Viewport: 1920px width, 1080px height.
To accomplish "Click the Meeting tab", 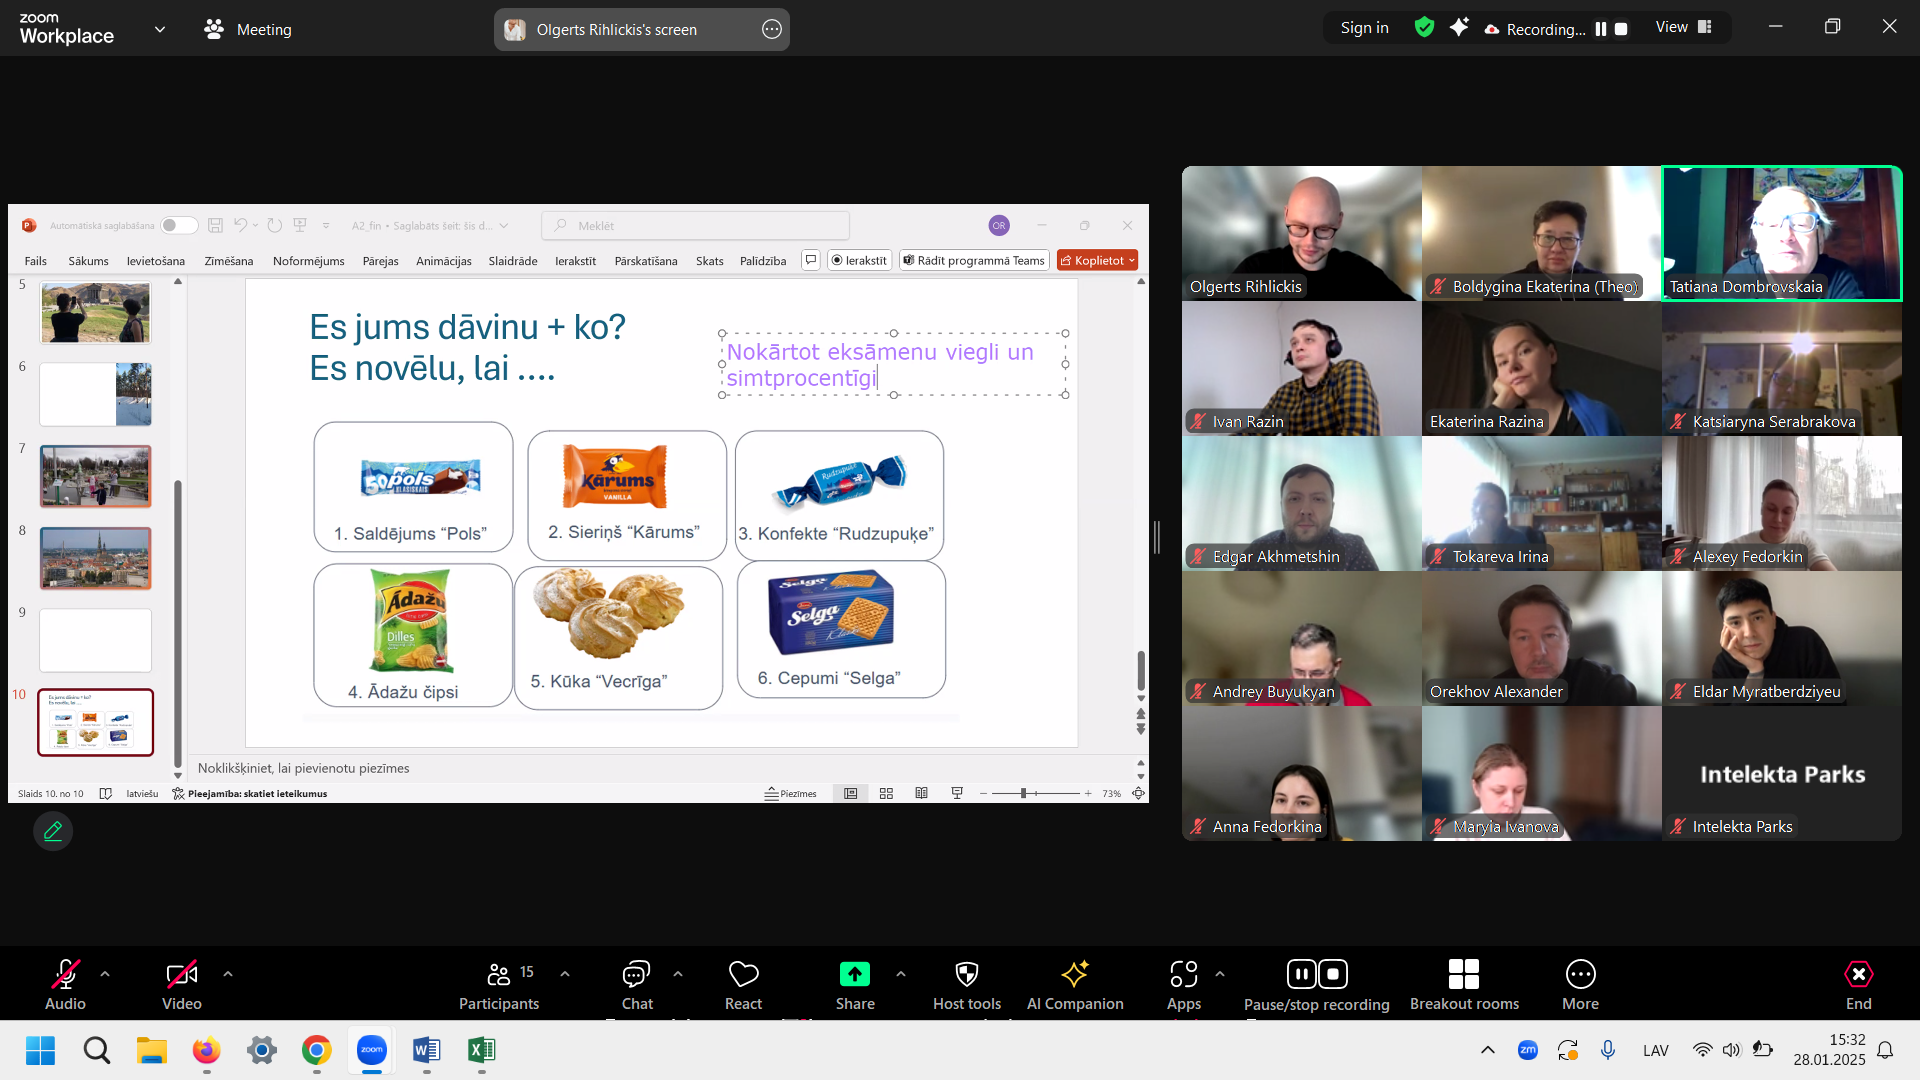I will point(248,30).
